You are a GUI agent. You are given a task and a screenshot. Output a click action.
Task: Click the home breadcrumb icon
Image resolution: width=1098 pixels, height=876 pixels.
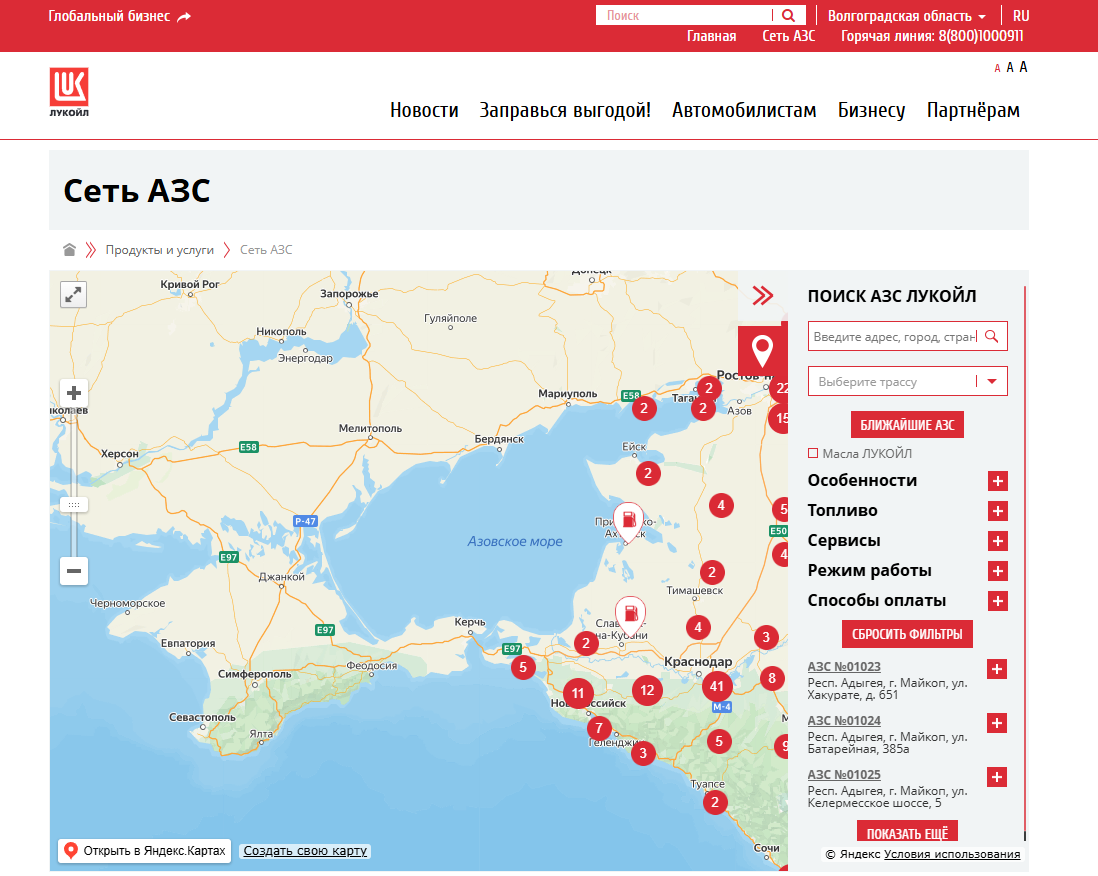click(x=69, y=250)
